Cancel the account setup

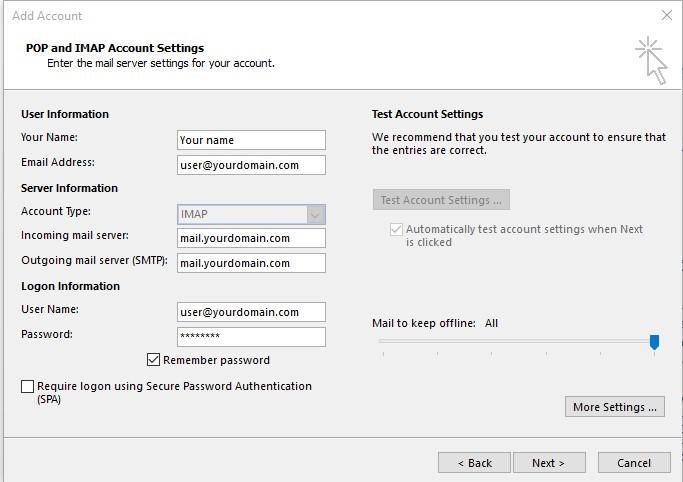[x=634, y=463]
